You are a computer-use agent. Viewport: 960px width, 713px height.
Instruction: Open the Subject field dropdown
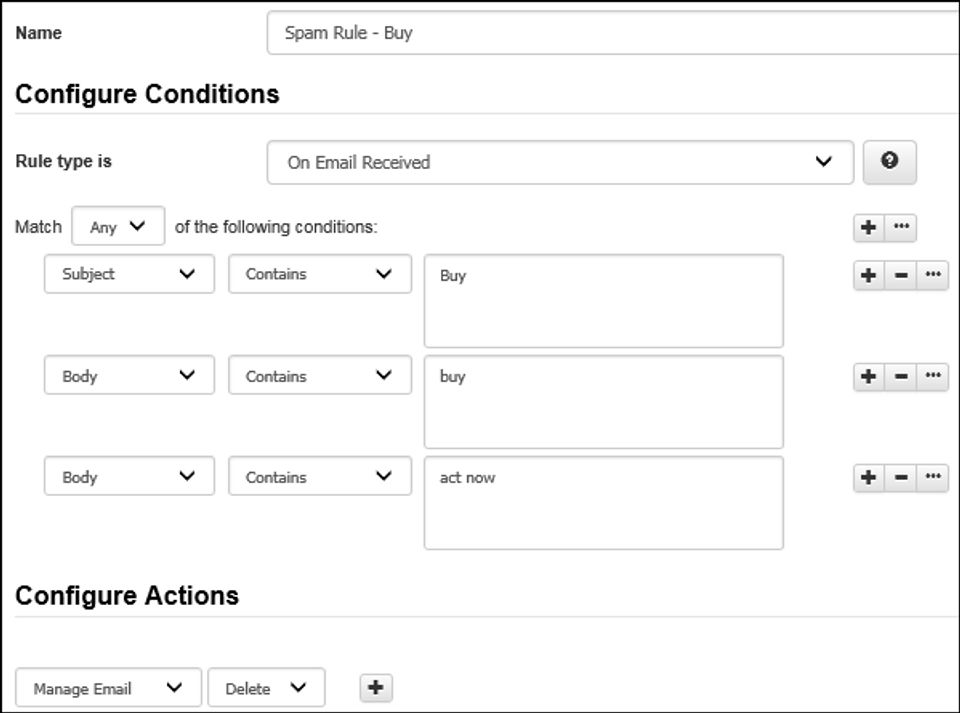pos(129,274)
